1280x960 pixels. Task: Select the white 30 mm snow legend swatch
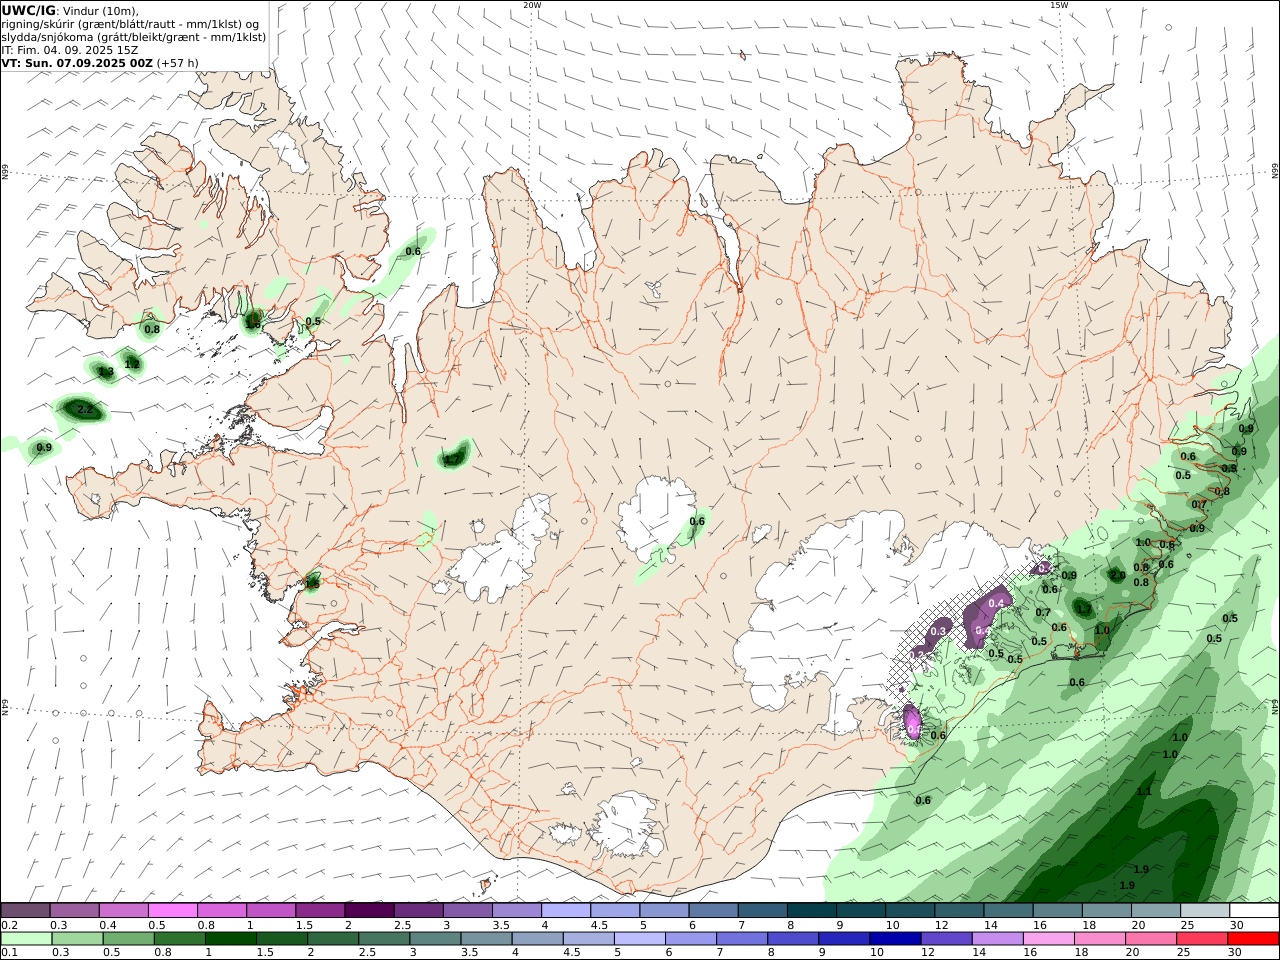coord(1255,910)
